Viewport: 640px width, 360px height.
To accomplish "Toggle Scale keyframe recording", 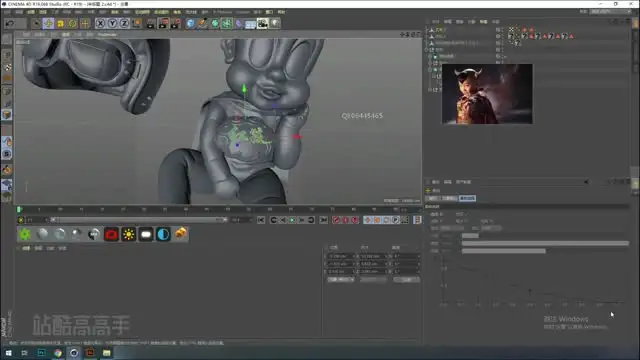I will pos(377,220).
